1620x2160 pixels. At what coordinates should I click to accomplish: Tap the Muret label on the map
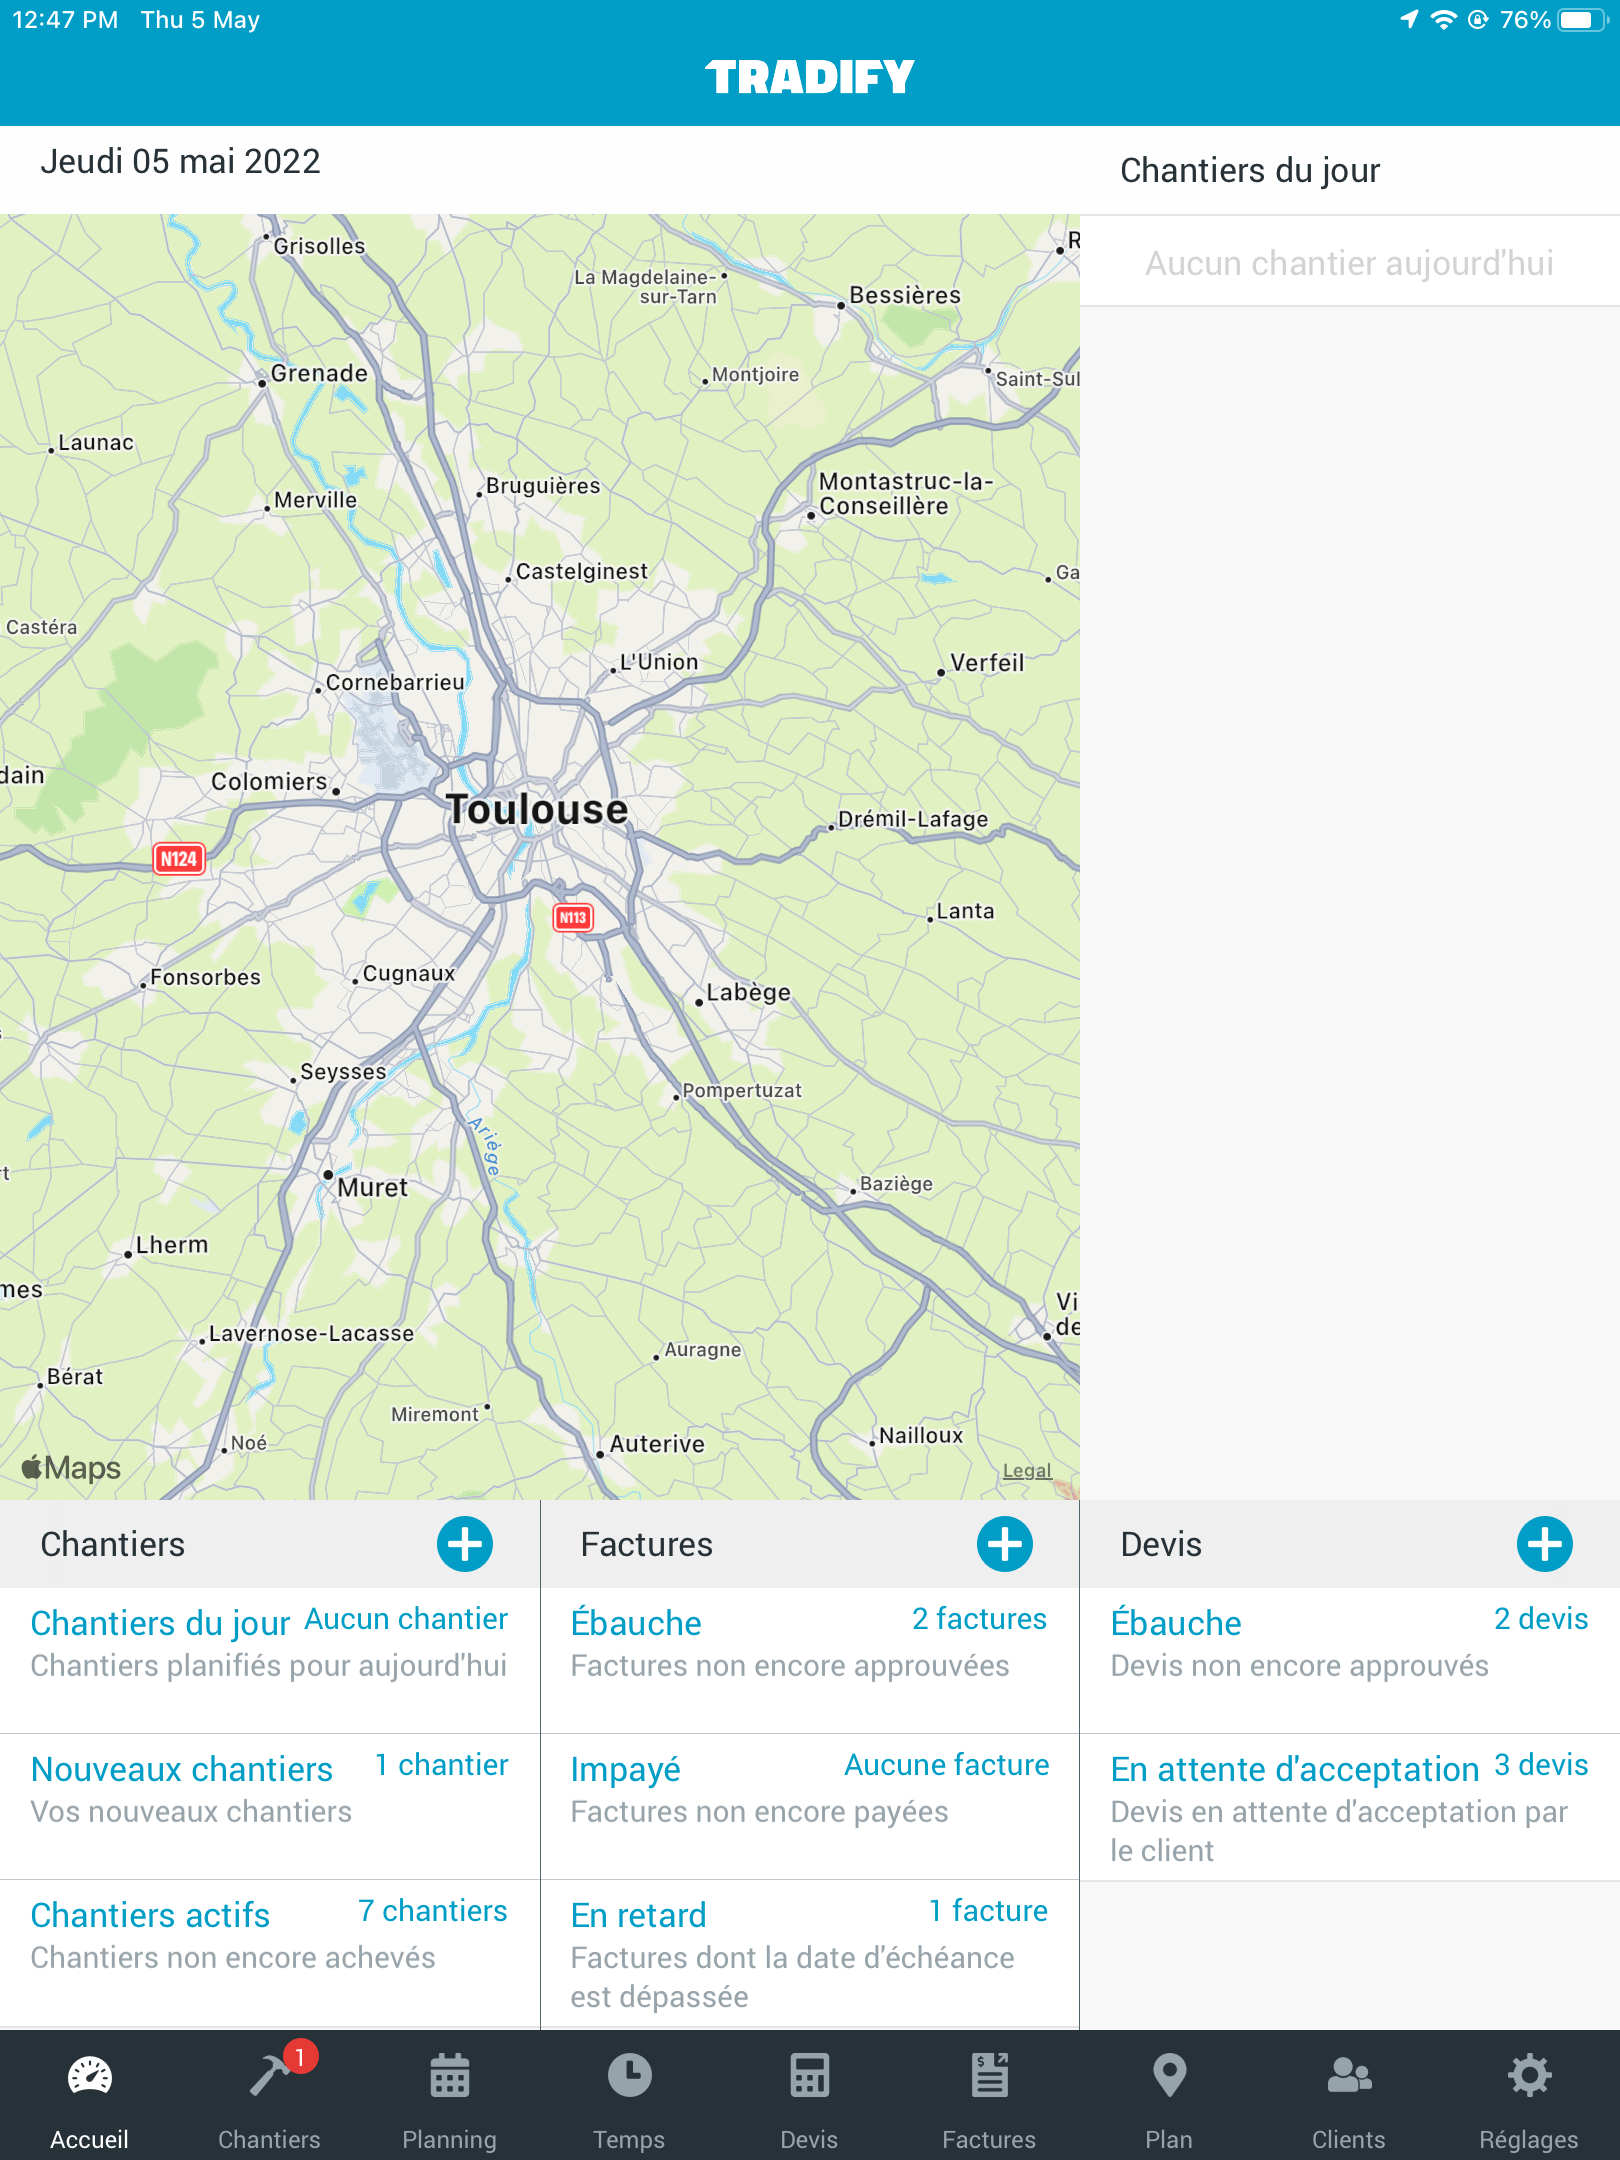pyautogui.click(x=372, y=1187)
